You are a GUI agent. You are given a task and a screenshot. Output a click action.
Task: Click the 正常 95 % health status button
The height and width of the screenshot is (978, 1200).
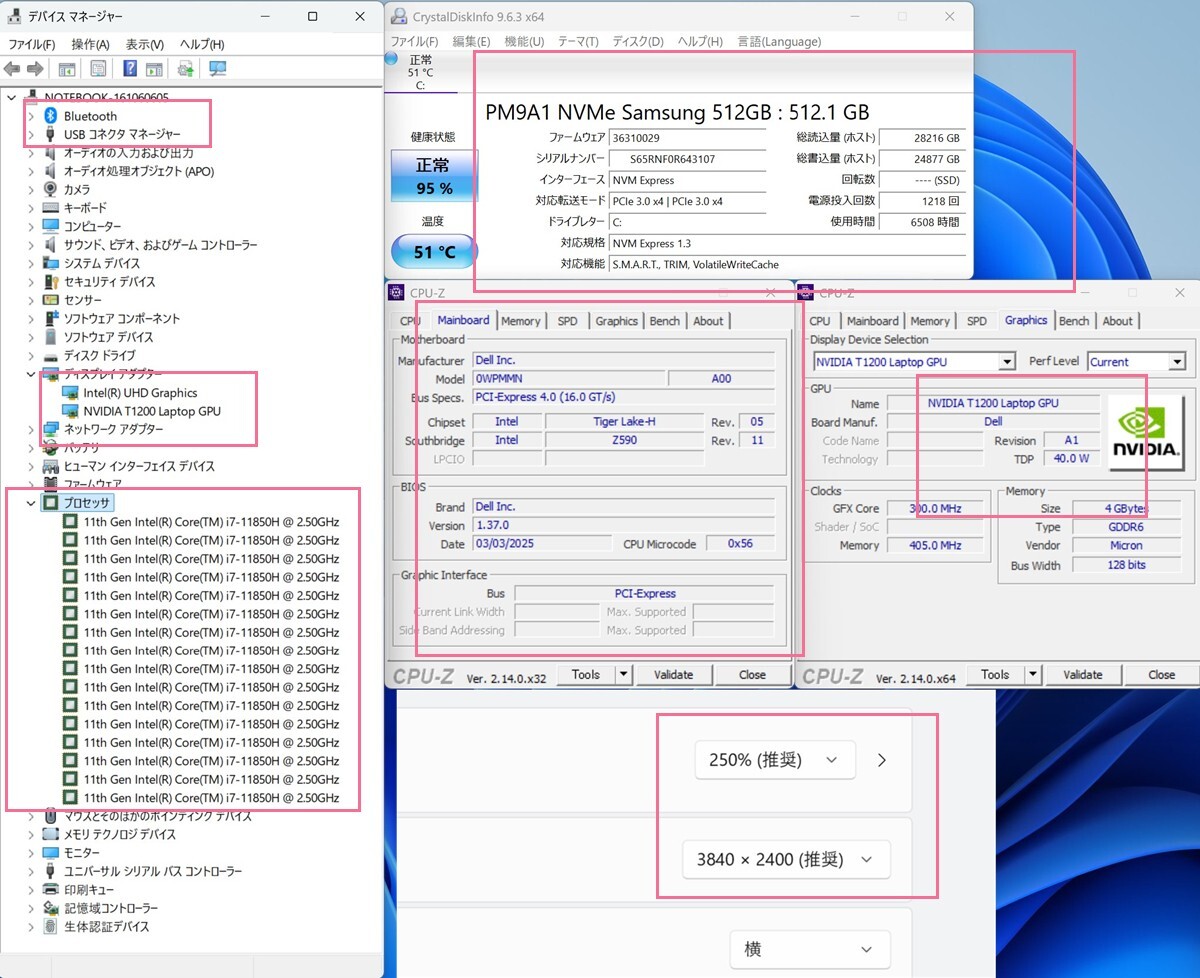point(433,176)
